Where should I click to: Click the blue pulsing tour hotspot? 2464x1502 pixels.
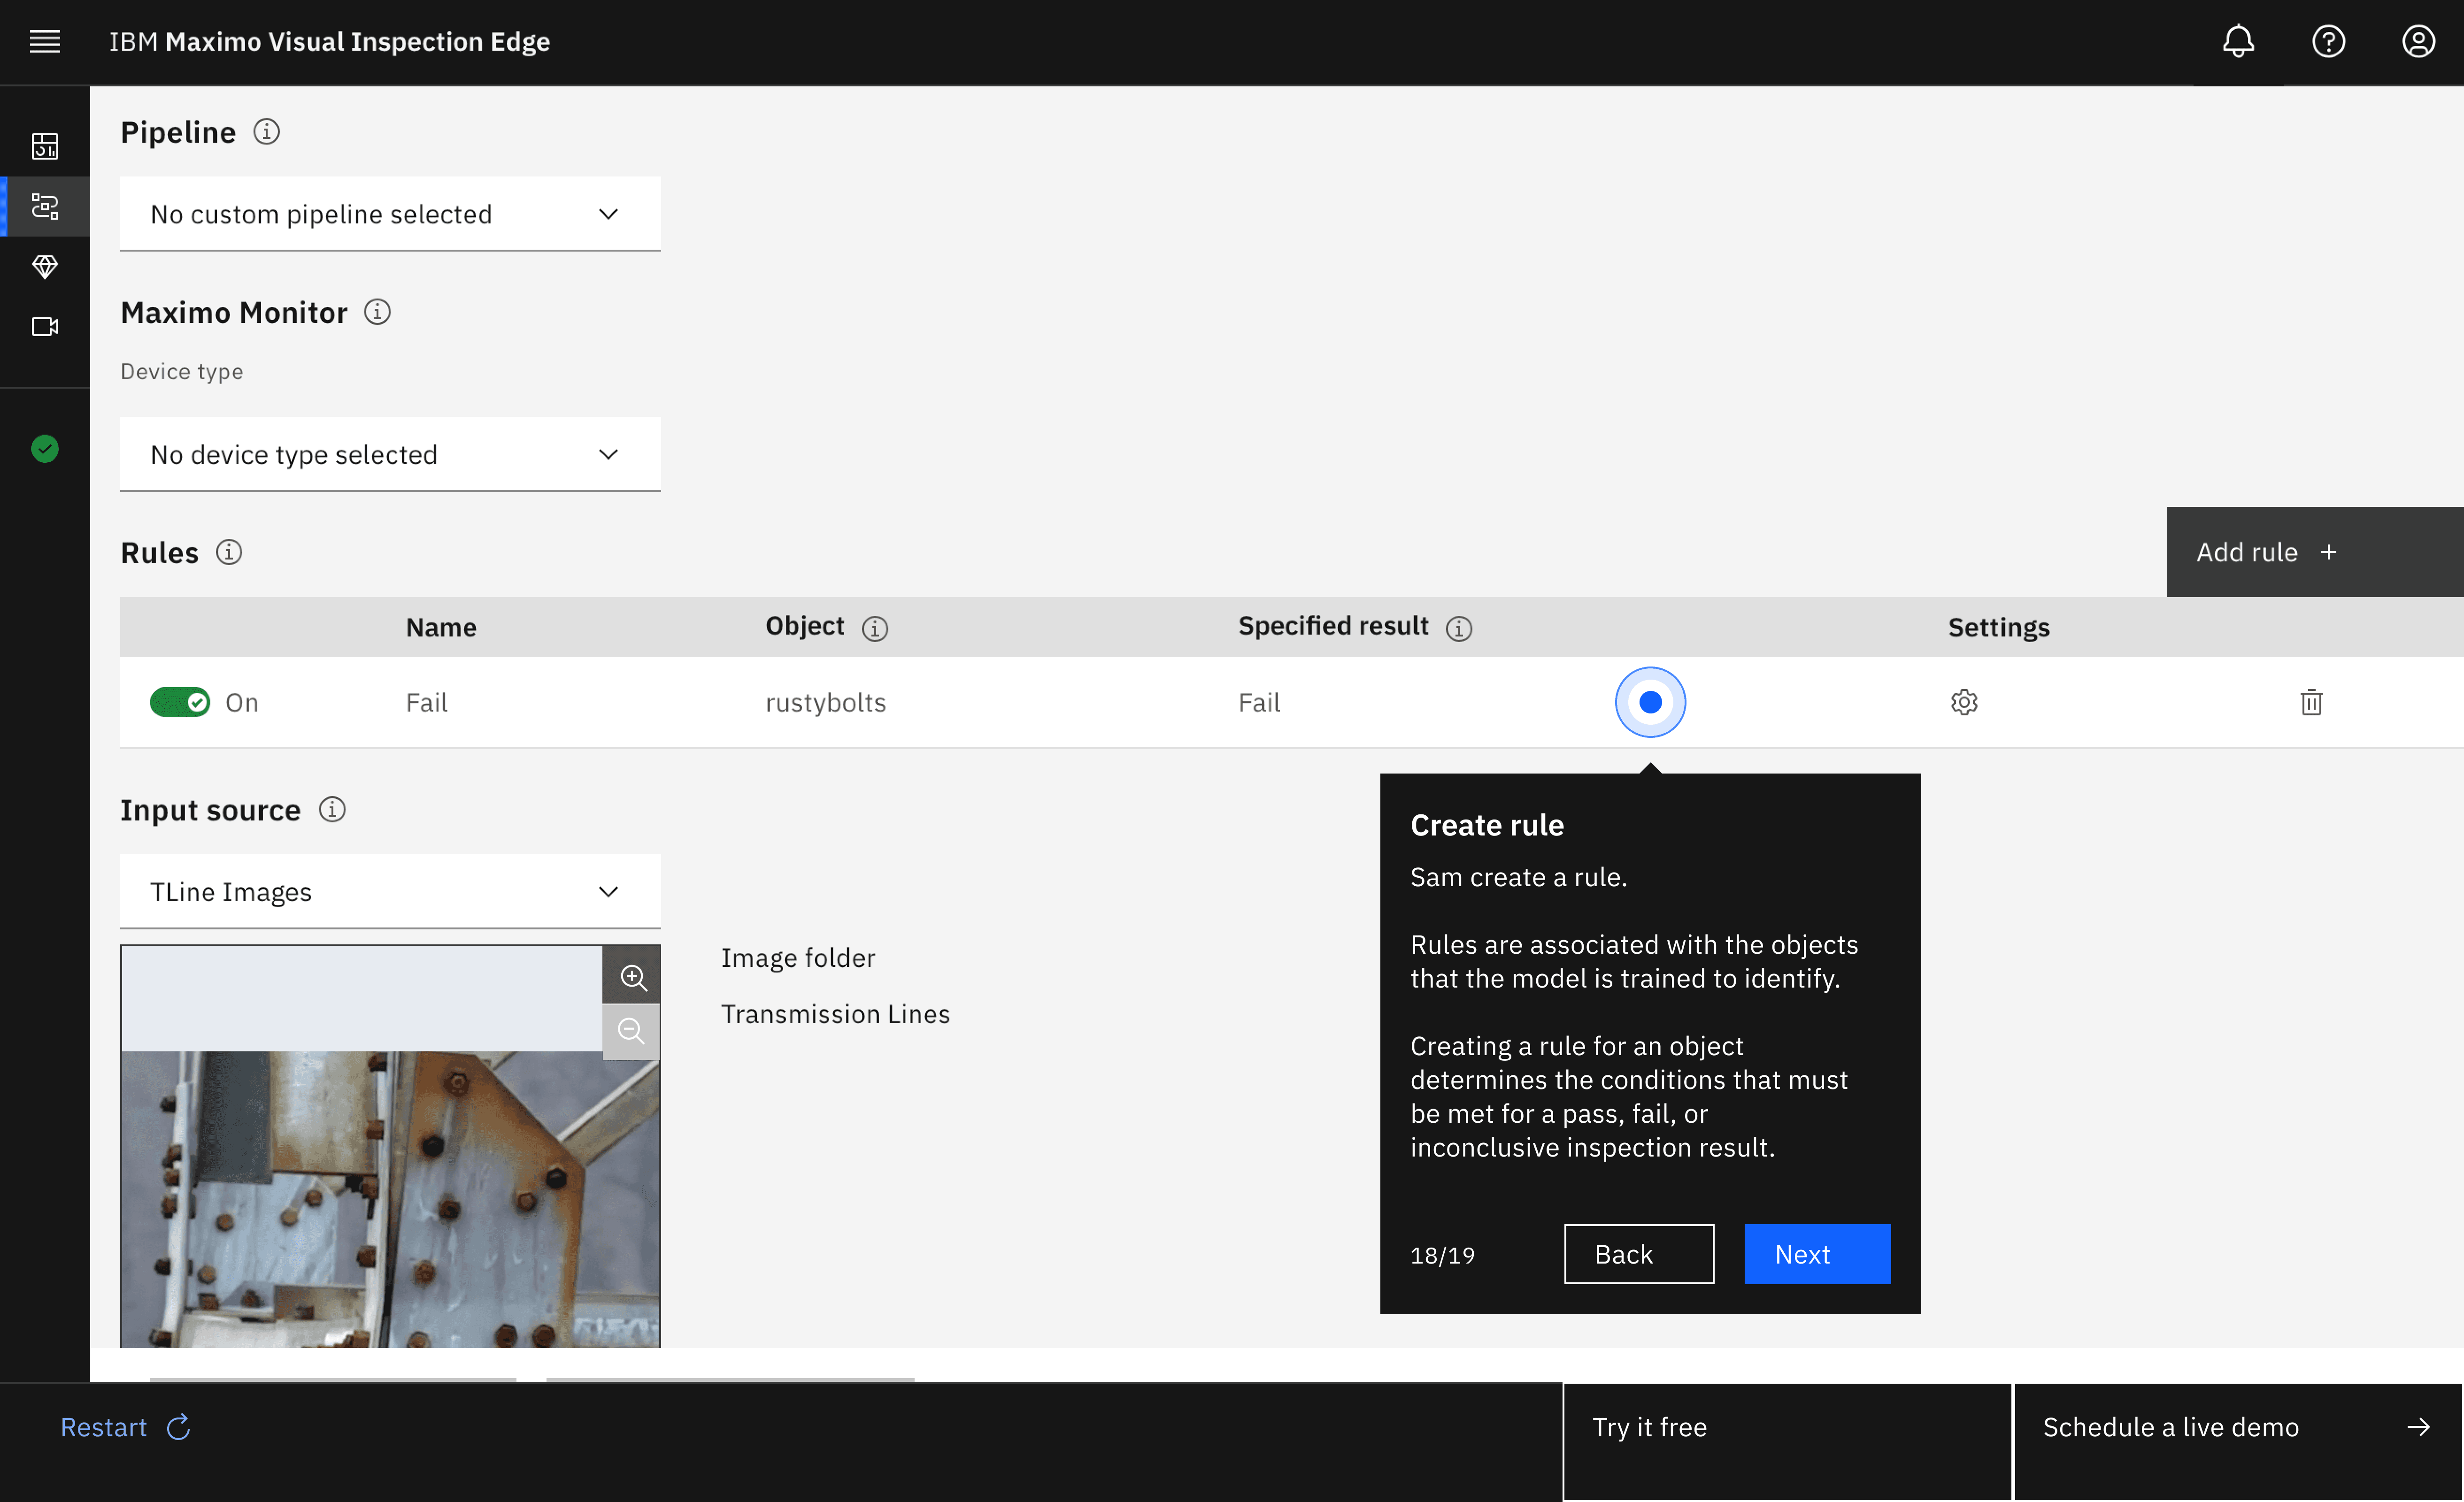pos(1650,702)
